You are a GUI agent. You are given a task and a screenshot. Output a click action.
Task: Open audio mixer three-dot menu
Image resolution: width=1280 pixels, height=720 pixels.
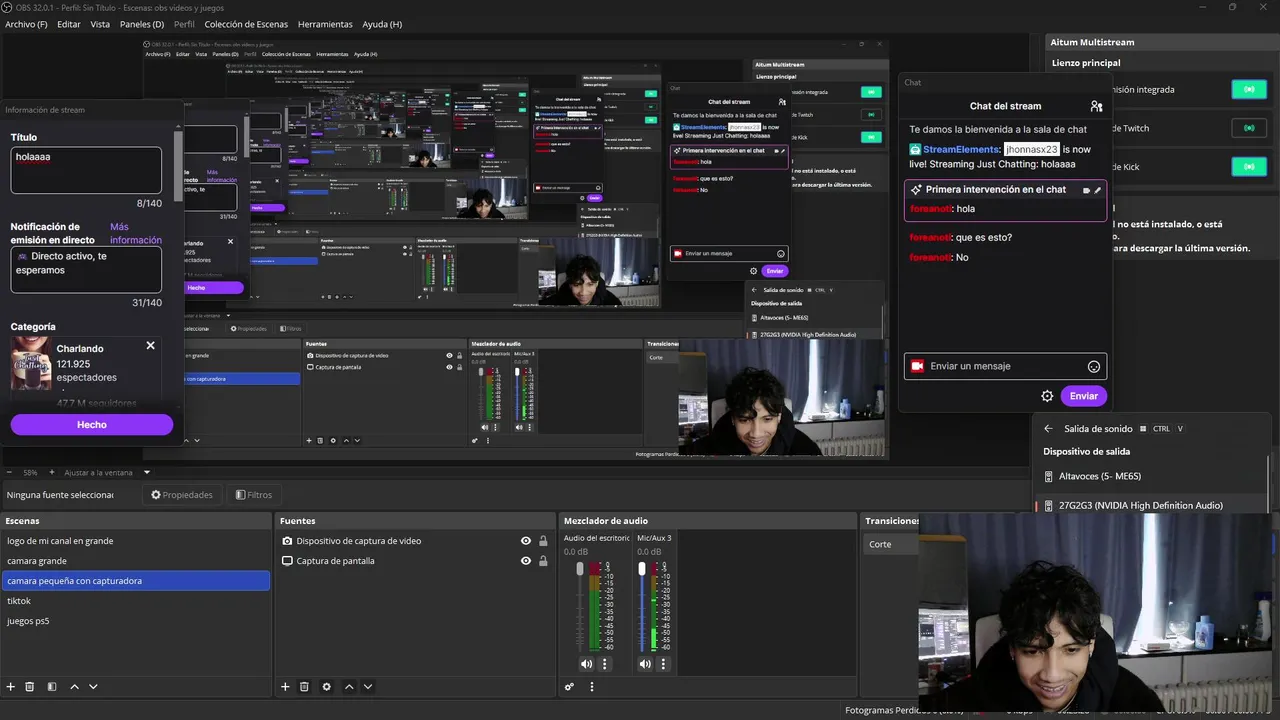click(592, 687)
